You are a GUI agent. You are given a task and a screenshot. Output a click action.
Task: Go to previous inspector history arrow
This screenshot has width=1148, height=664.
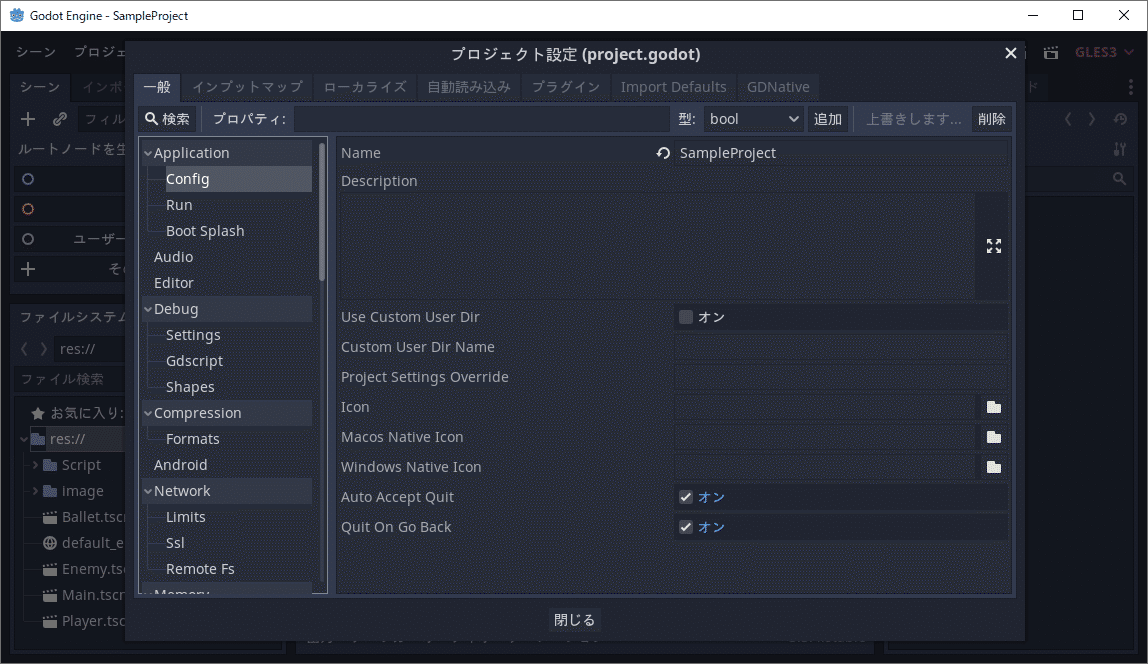(1068, 119)
